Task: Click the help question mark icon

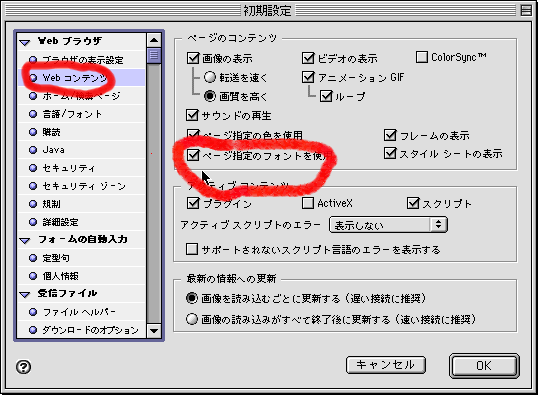Action: 23,367
